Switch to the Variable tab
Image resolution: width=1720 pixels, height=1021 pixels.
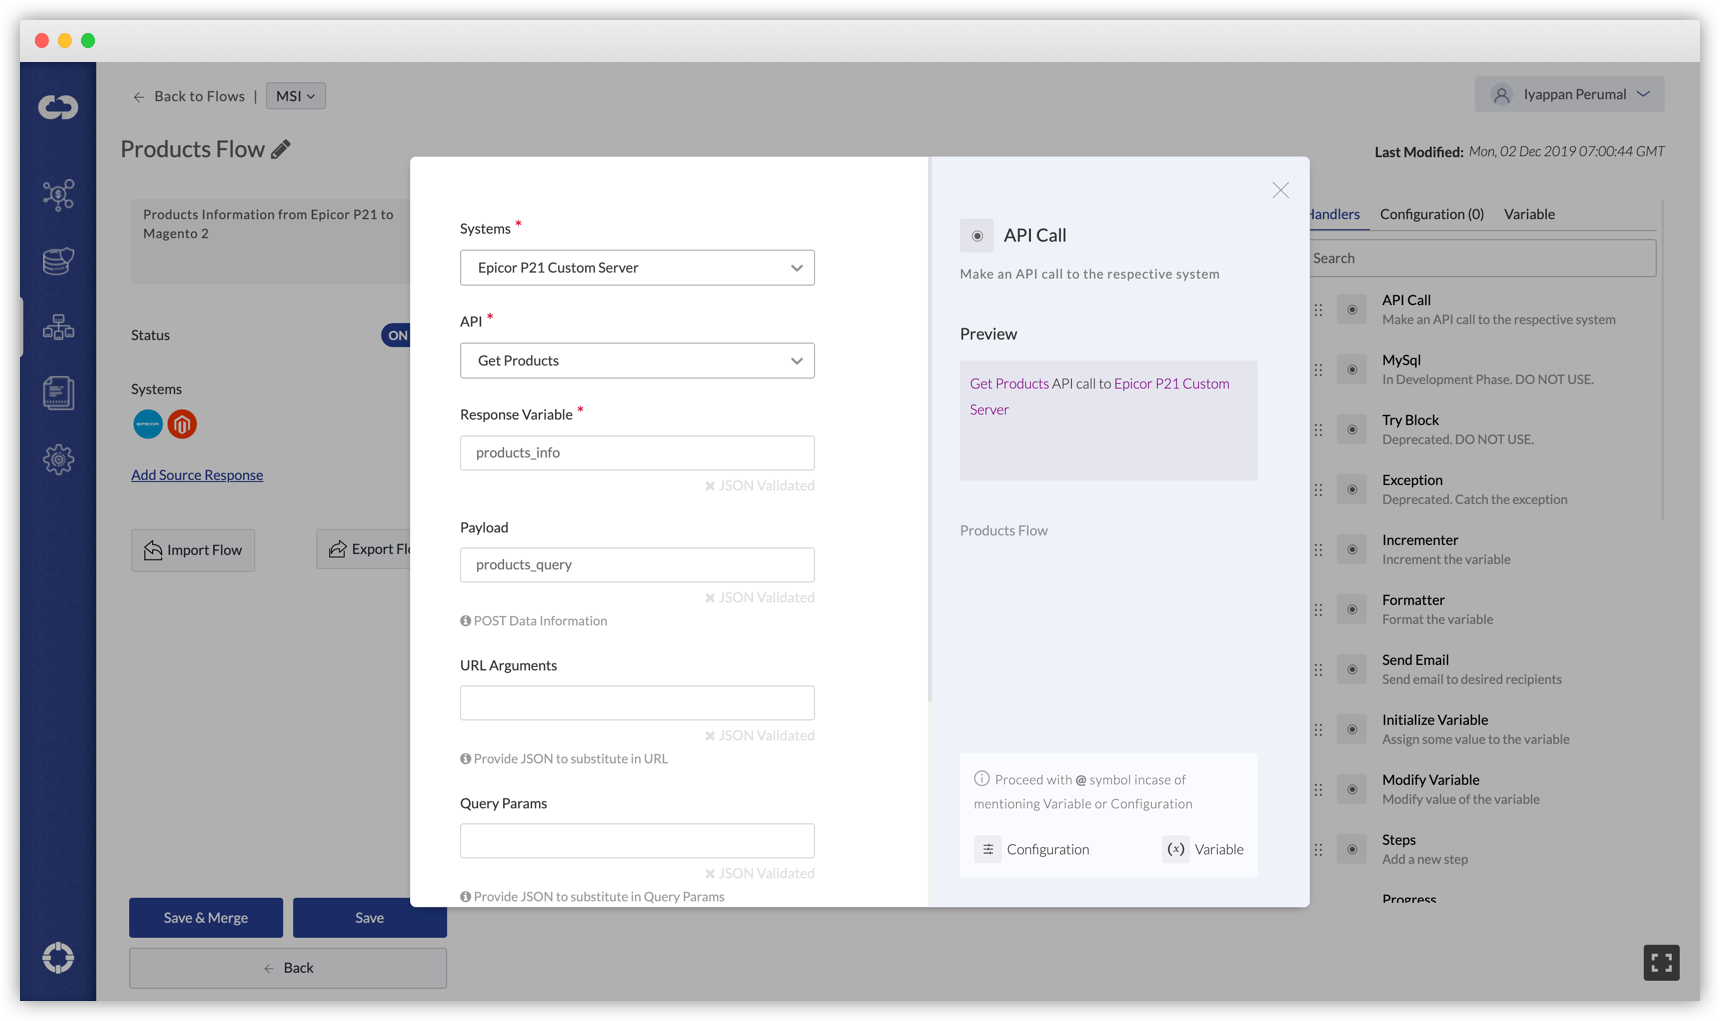point(1529,214)
